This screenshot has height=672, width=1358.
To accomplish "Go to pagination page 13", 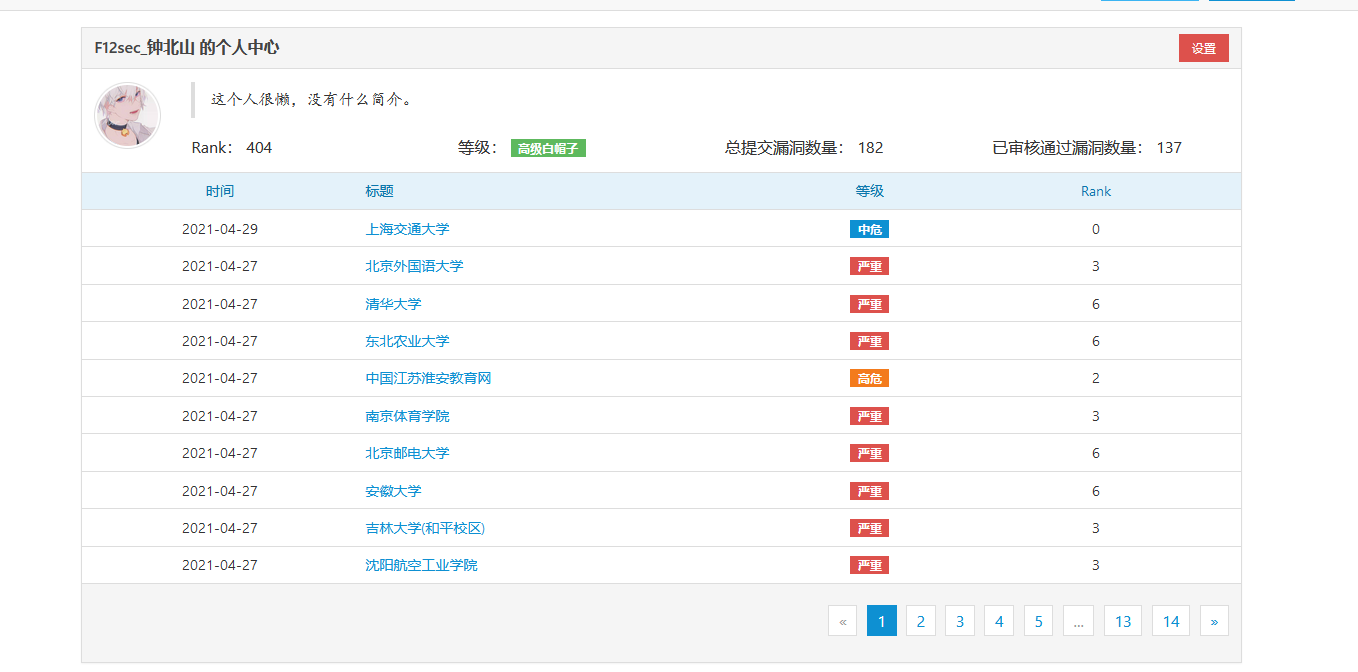I will click(x=1123, y=621).
